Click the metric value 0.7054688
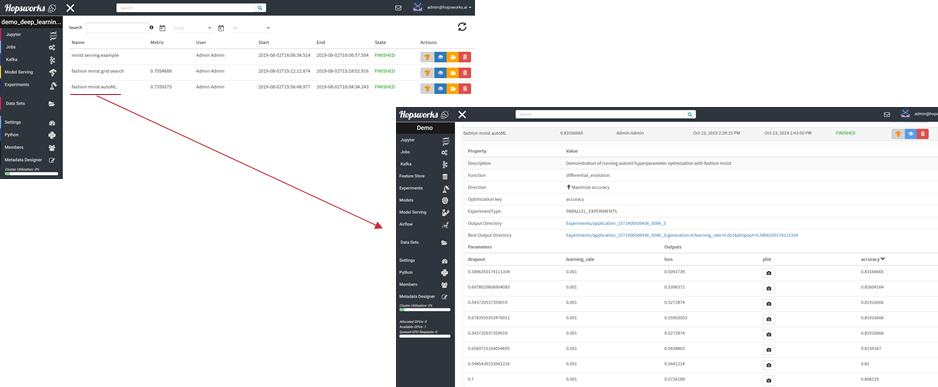This screenshot has width=938, height=387. coord(162,71)
